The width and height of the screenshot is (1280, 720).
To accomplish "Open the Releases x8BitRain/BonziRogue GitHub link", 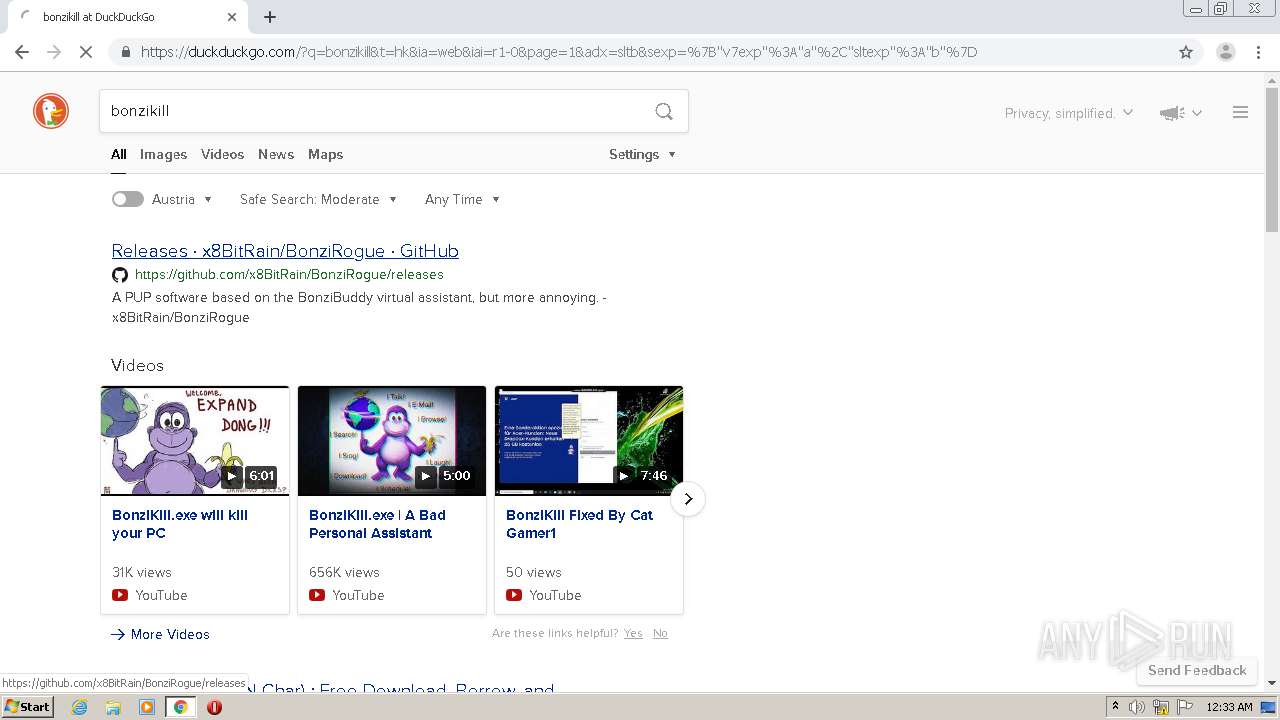I will coord(285,251).
